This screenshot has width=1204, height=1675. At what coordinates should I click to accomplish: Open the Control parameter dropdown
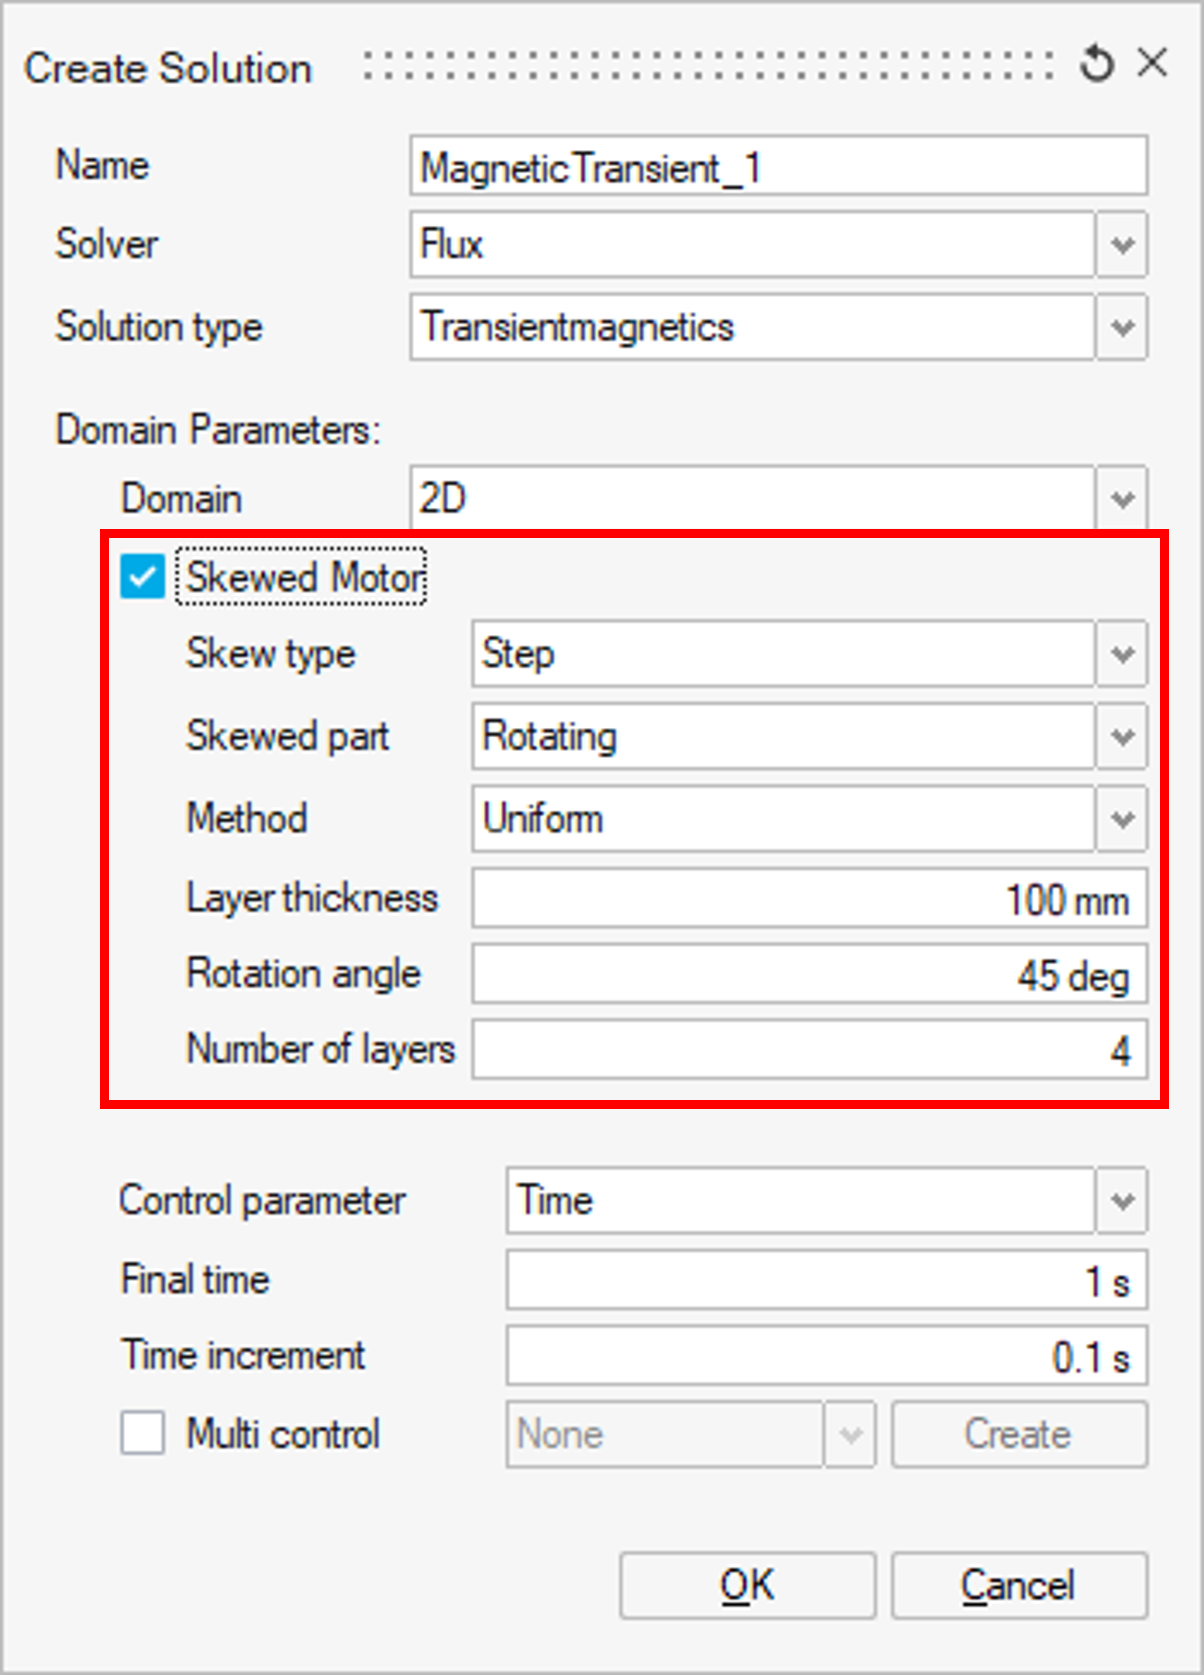coord(1122,1200)
